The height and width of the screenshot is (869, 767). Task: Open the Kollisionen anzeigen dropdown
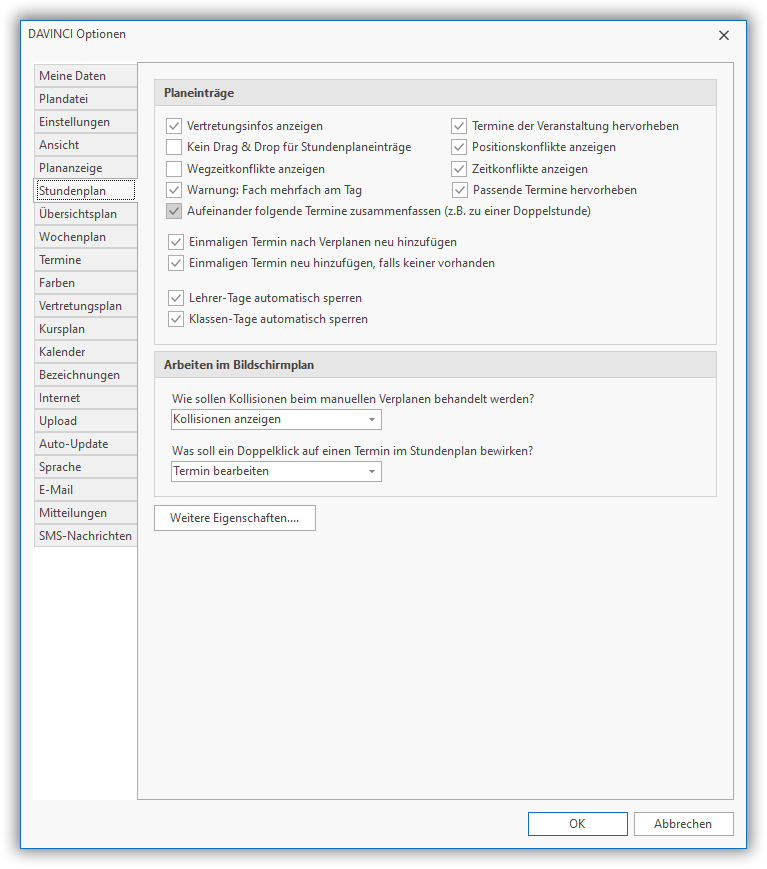(x=276, y=419)
